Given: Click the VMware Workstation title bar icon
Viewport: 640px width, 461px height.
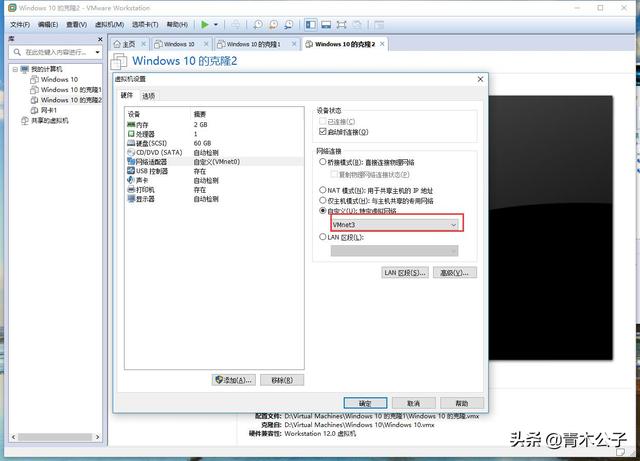Looking at the screenshot, I should [12, 8].
